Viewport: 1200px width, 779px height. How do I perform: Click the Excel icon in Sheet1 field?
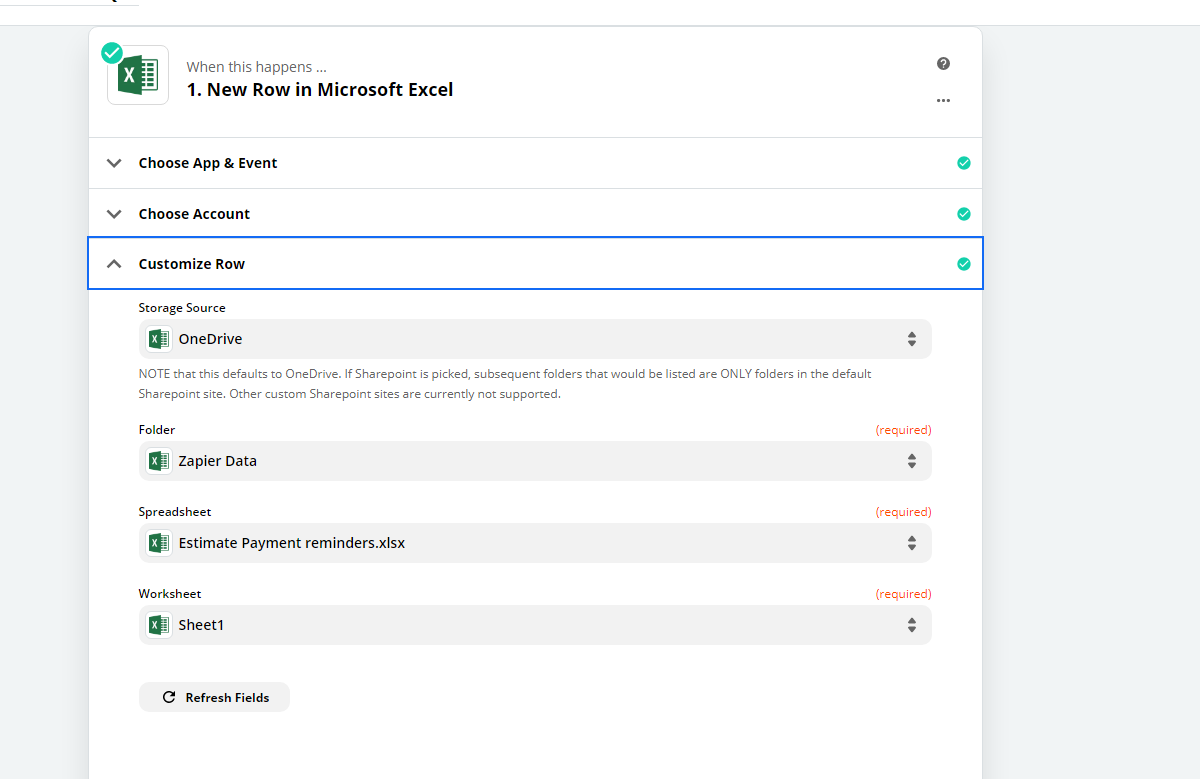tap(157, 625)
